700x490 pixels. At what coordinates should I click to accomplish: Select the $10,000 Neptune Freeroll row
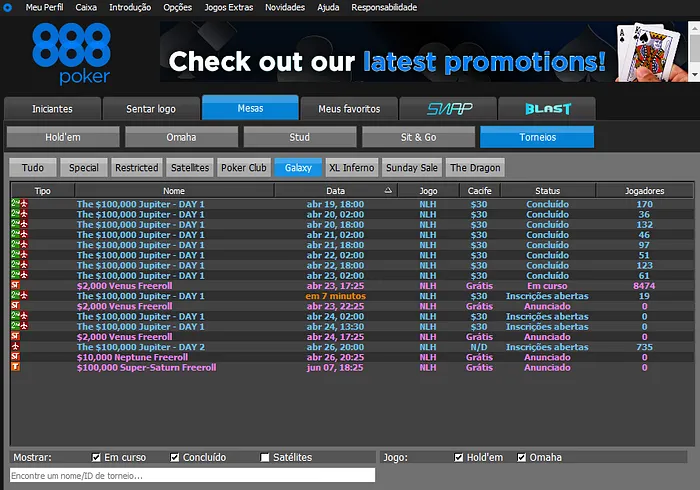pos(352,357)
